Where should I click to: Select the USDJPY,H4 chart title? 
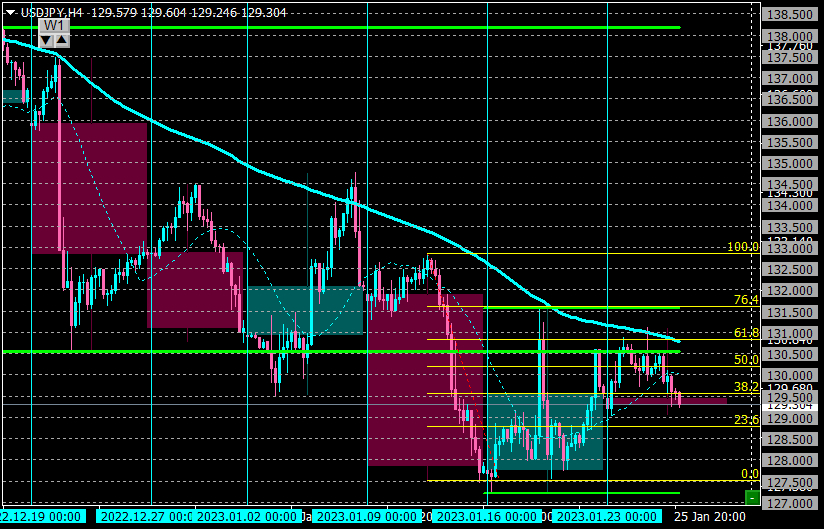pyautogui.click(x=52, y=13)
